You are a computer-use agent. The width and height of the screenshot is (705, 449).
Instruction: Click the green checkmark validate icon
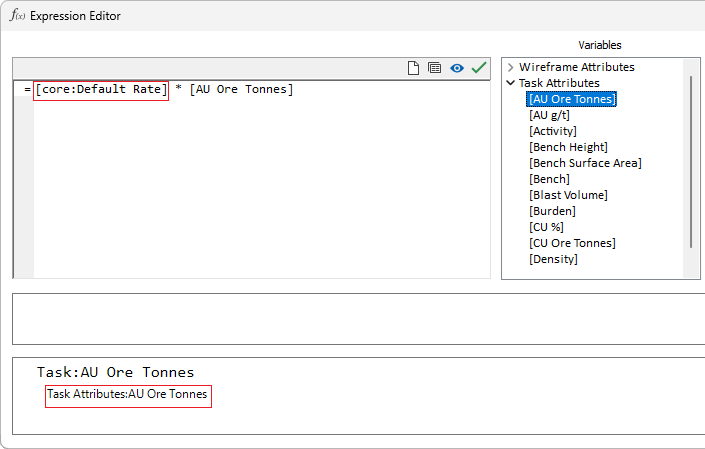[479, 68]
